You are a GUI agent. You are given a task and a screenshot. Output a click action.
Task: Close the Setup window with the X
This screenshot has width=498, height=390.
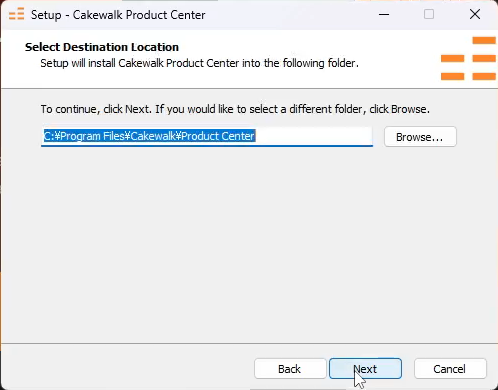pyautogui.click(x=475, y=14)
